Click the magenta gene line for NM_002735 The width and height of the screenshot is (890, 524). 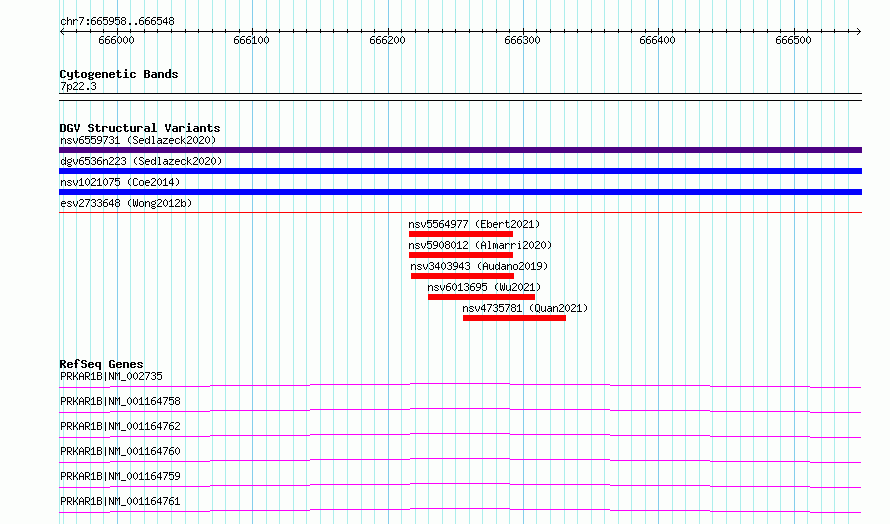click(x=460, y=384)
